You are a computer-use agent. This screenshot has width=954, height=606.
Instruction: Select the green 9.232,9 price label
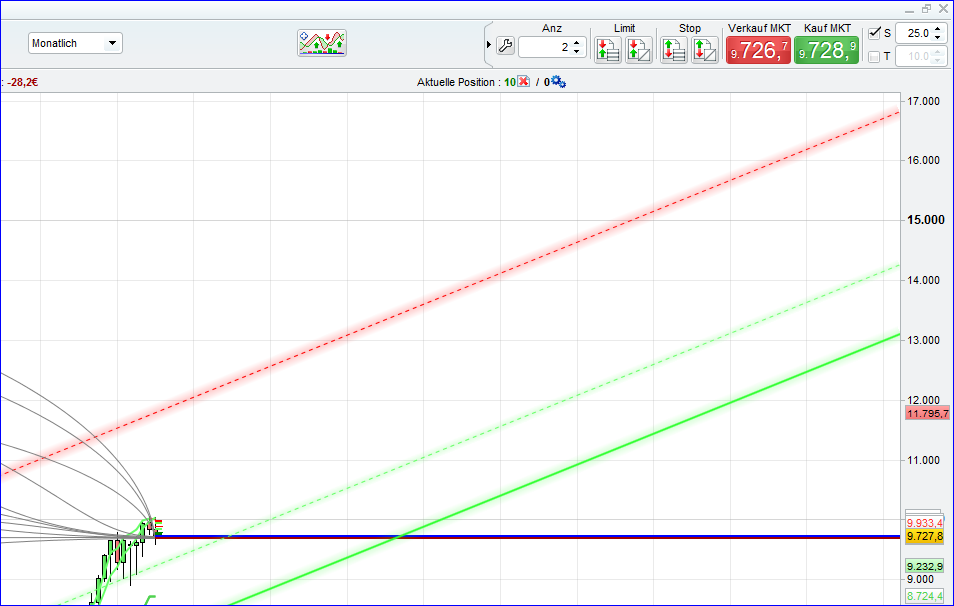click(x=925, y=566)
